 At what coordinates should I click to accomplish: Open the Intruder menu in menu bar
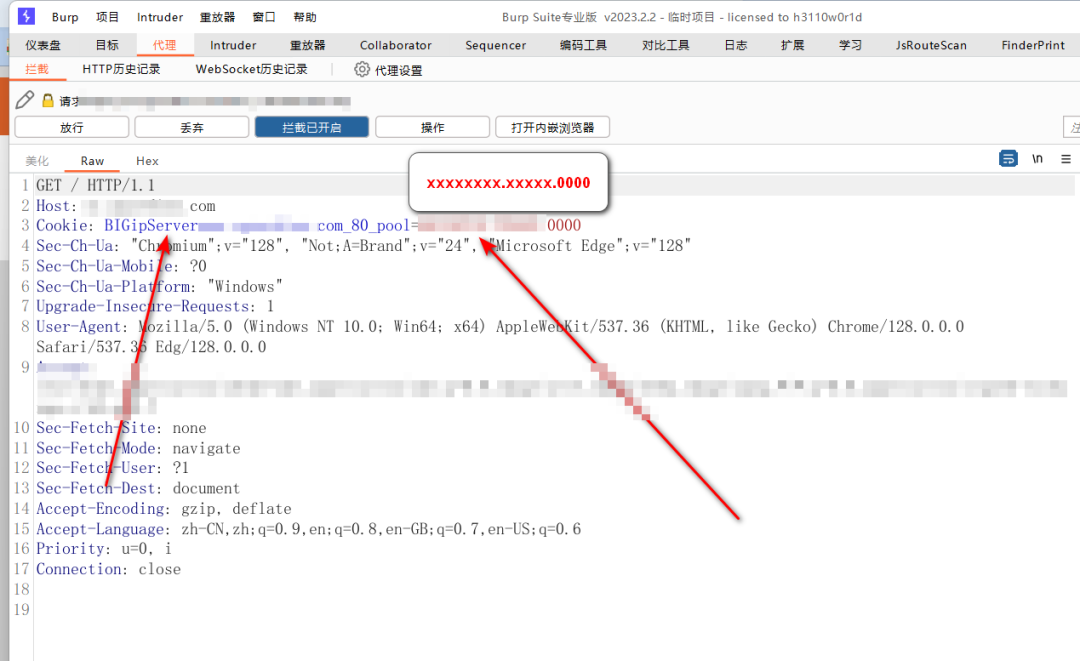(x=160, y=17)
